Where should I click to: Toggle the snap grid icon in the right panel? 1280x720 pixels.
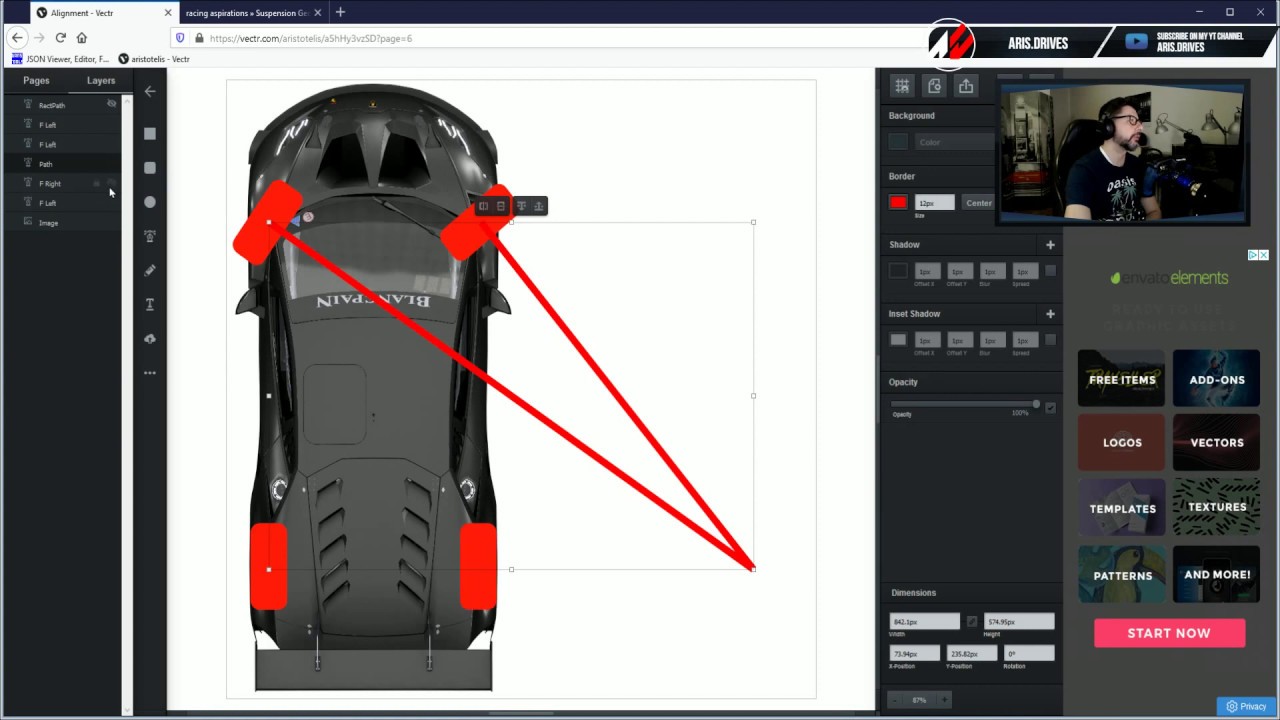[902, 86]
